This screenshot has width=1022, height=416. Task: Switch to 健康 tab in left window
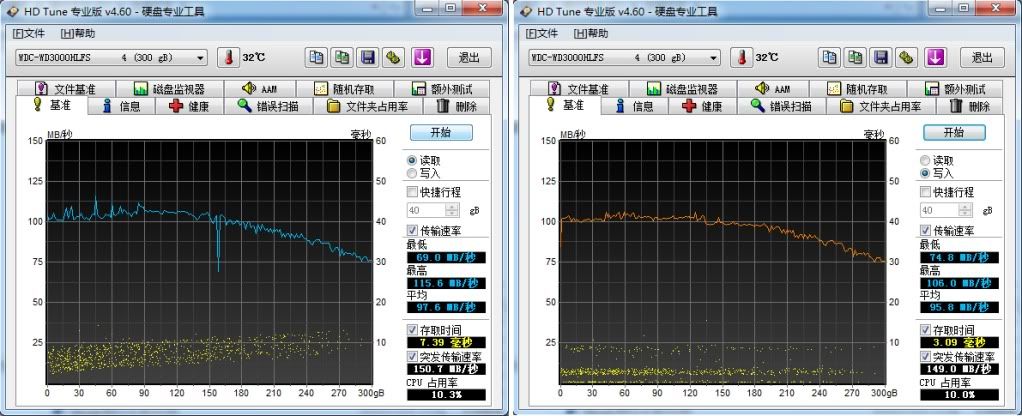(x=190, y=106)
